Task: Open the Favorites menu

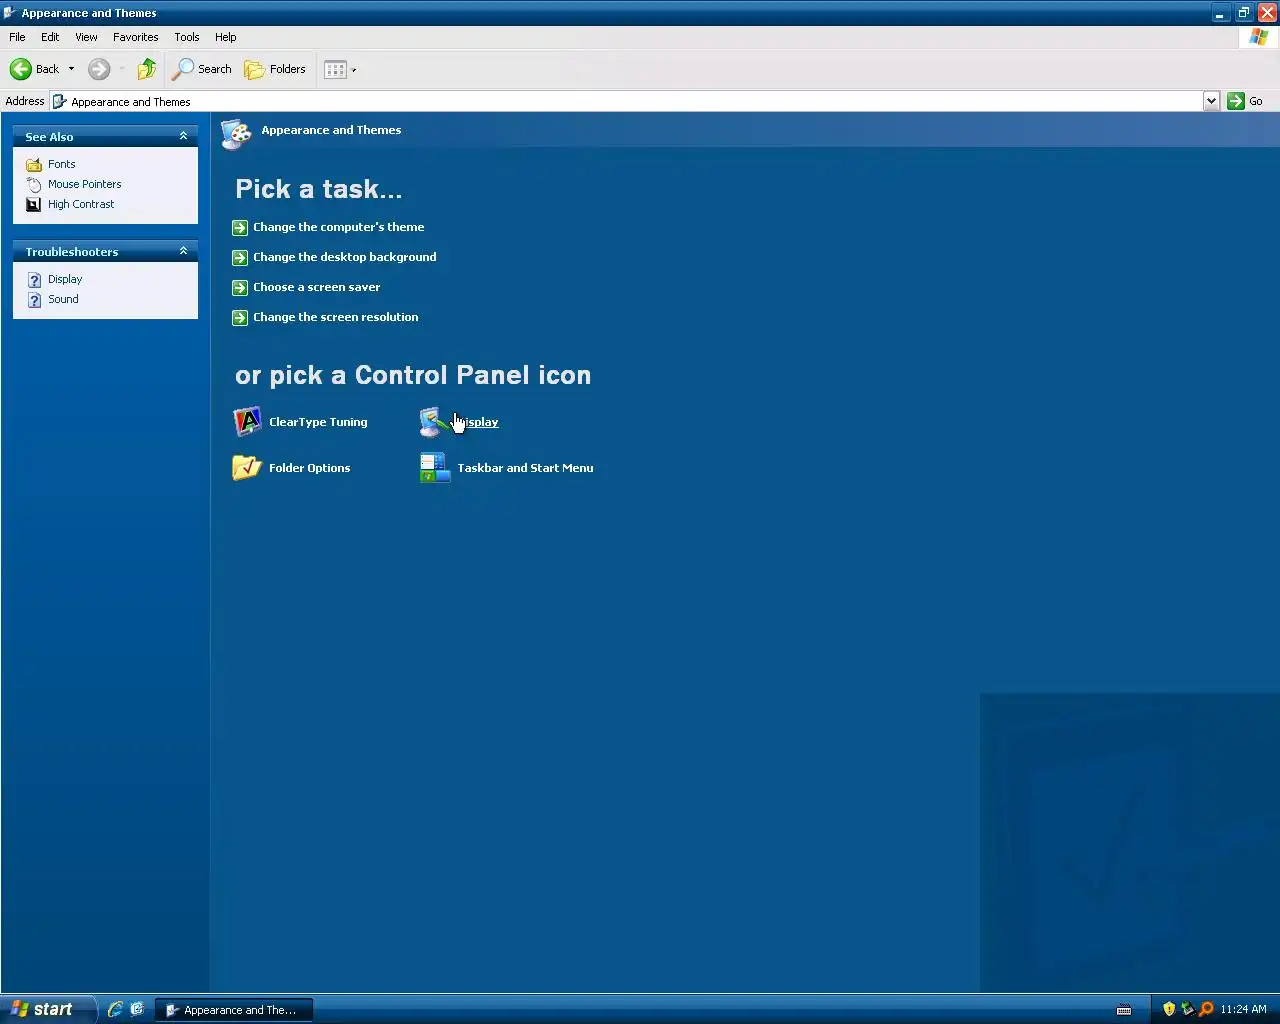Action: pos(135,37)
